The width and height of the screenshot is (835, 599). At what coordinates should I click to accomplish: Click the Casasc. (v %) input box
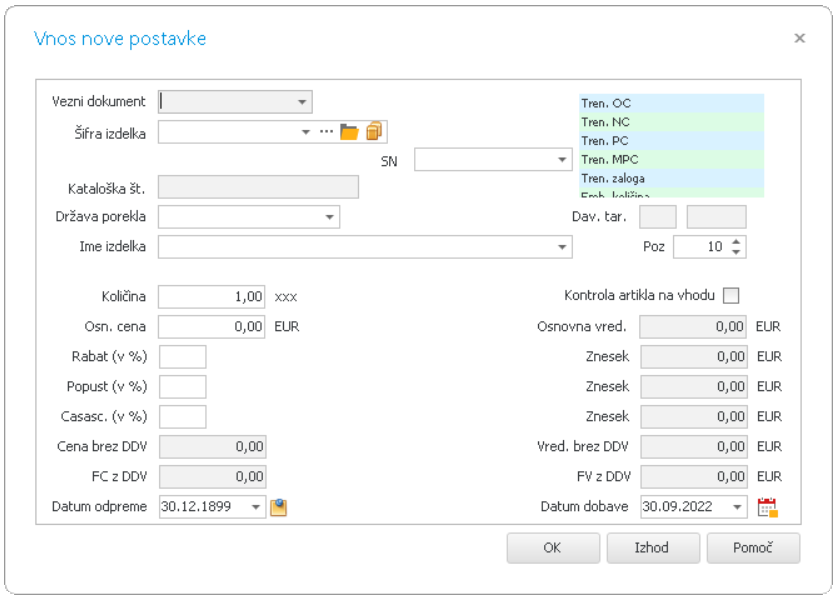[183, 416]
